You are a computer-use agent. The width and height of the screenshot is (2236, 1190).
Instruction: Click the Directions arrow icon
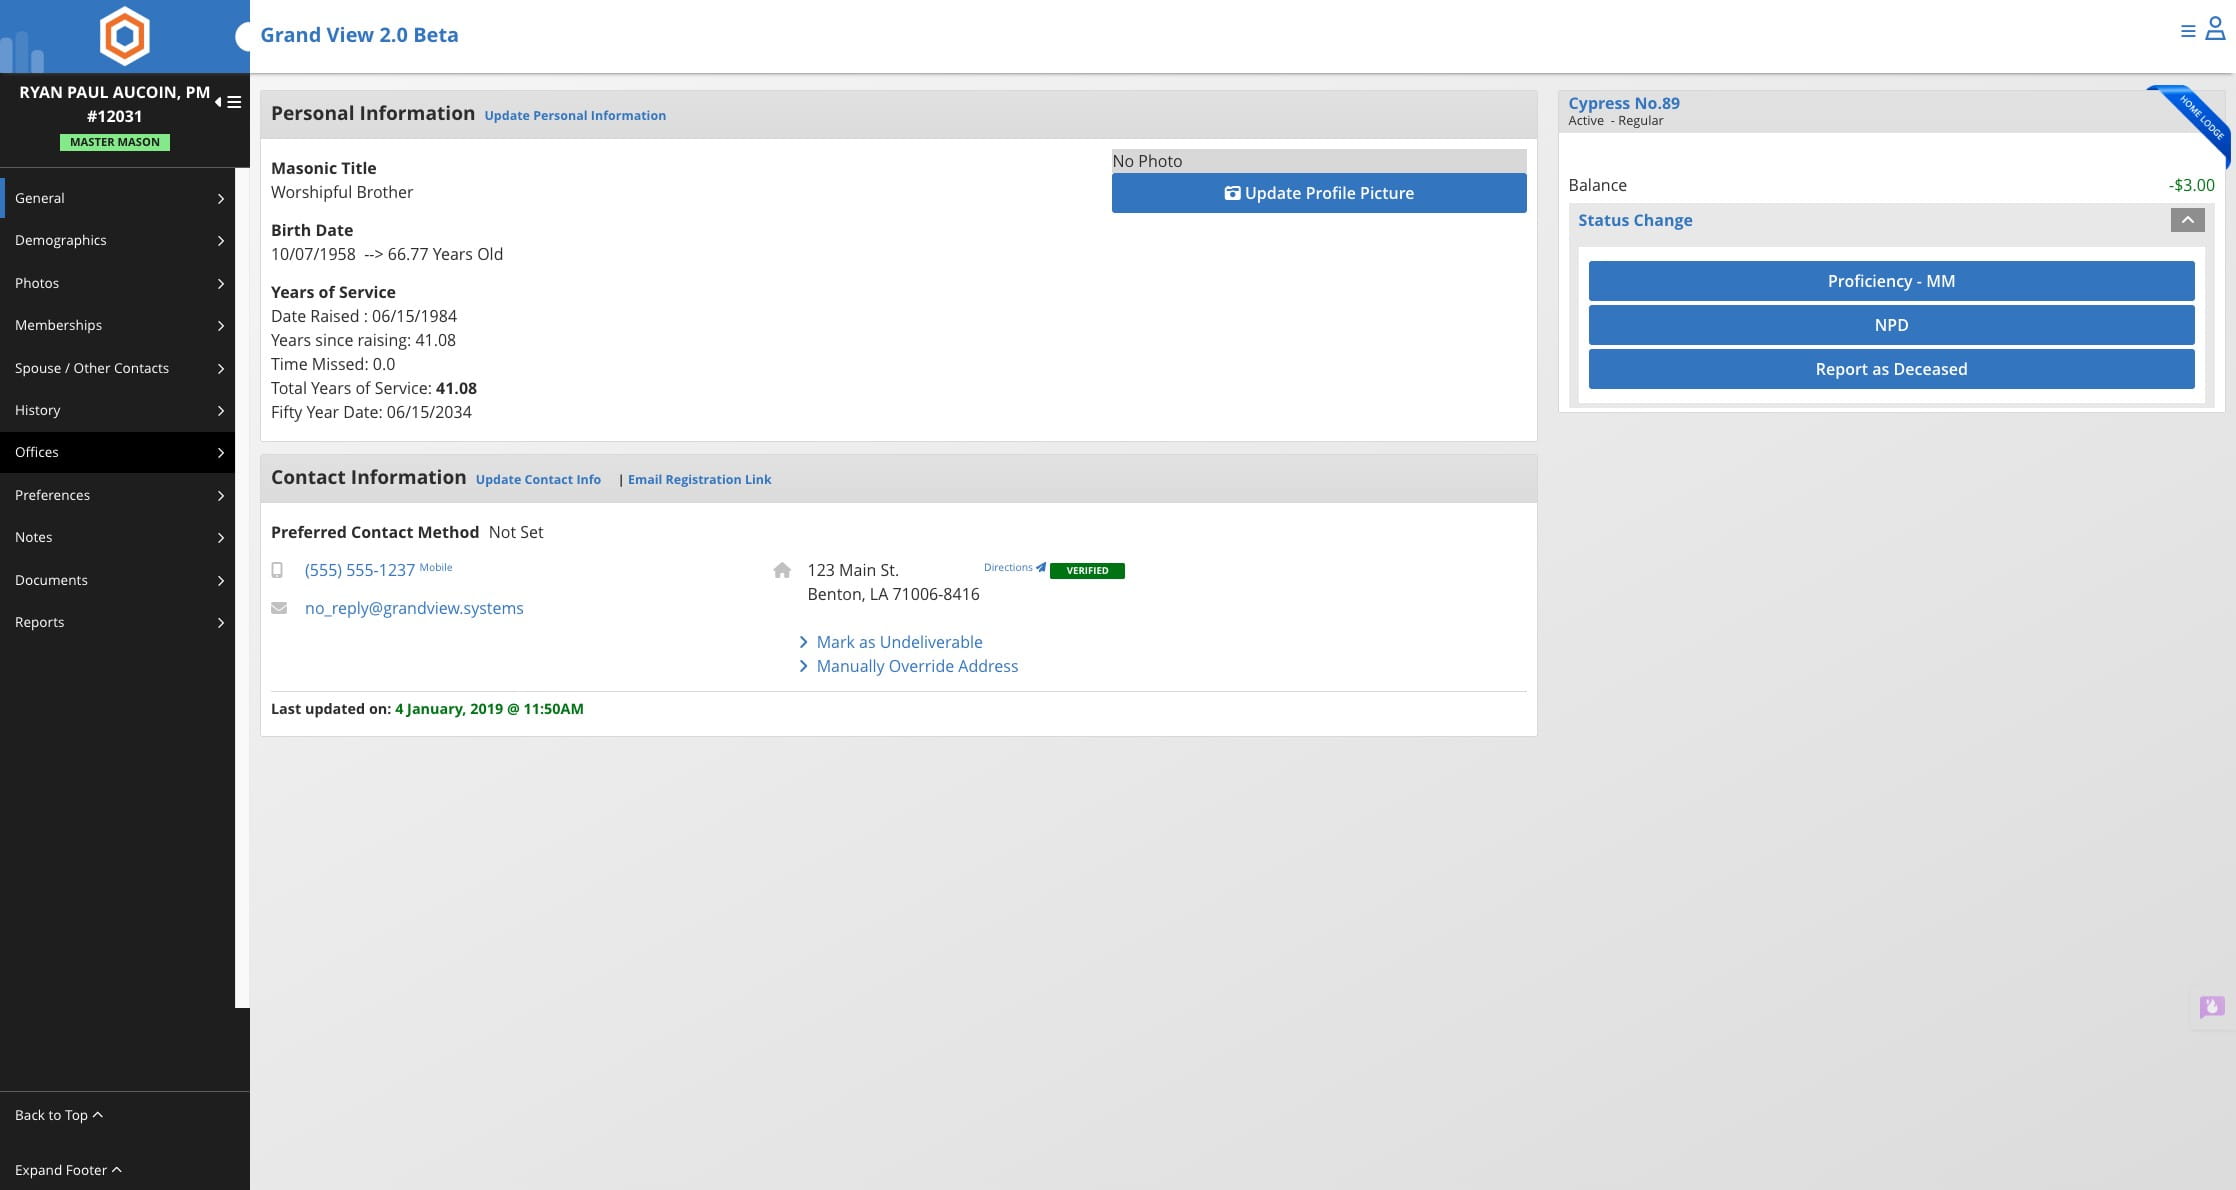tap(1041, 567)
